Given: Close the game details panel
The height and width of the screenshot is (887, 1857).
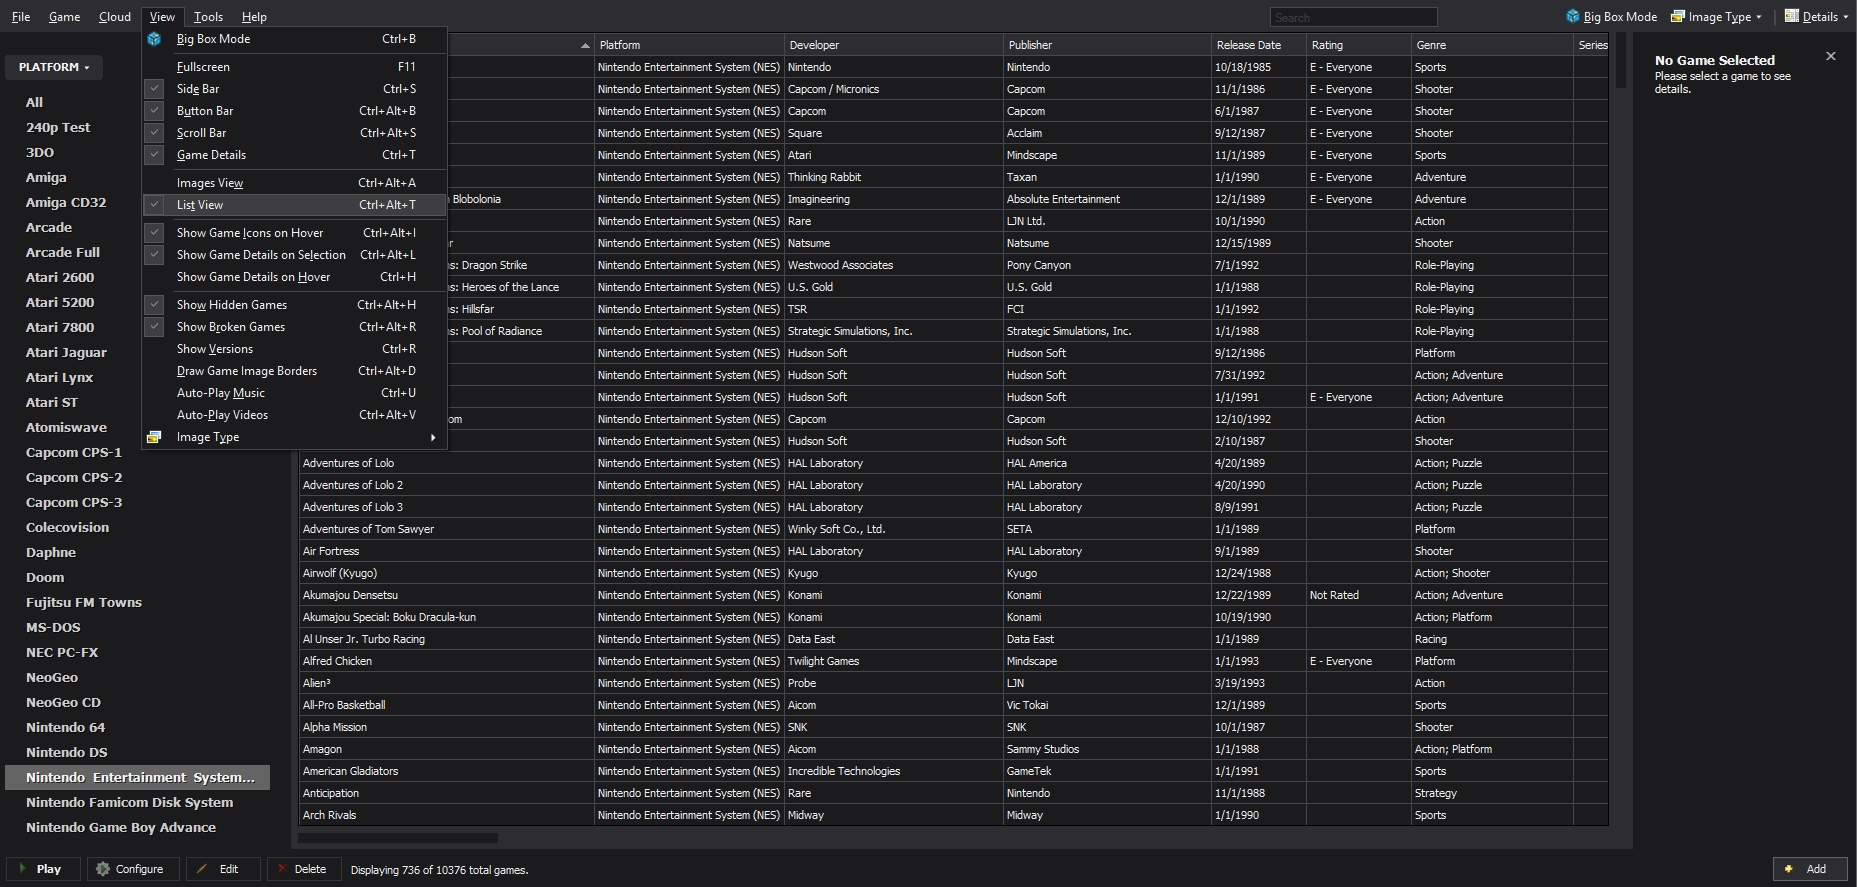Looking at the screenshot, I should [1831, 56].
